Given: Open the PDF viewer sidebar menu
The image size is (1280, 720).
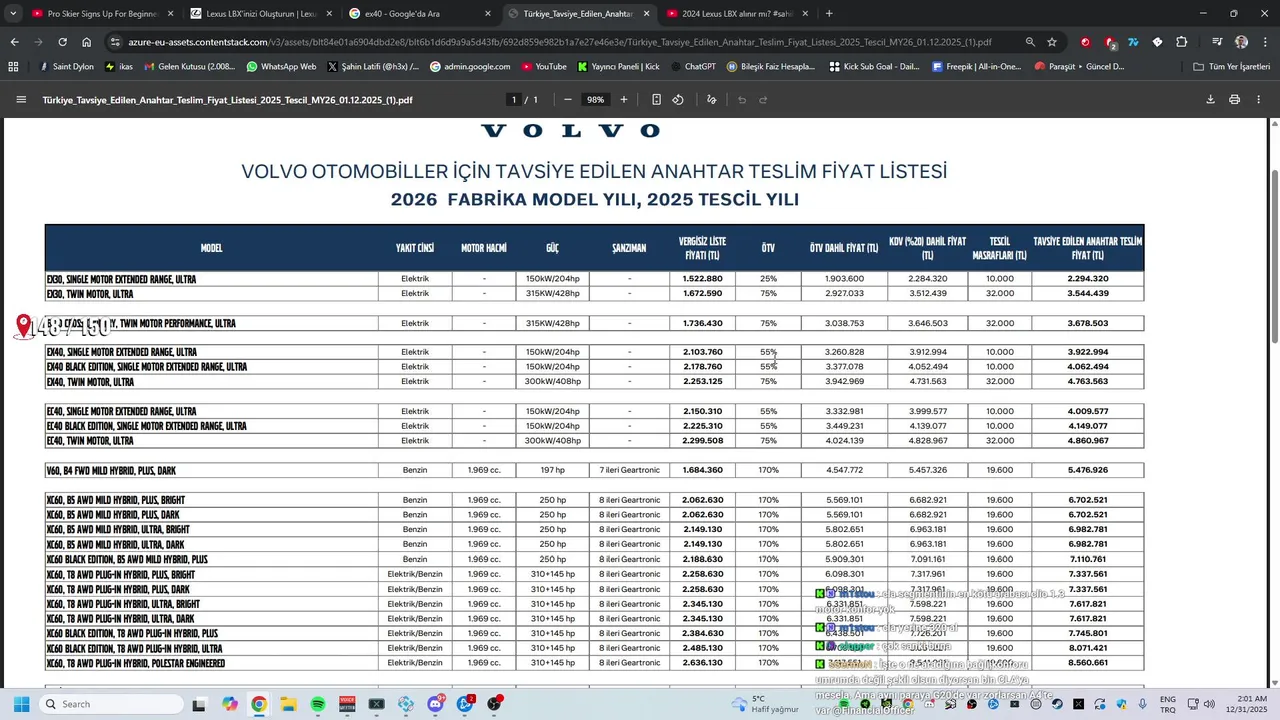Looking at the screenshot, I should pos(21,100).
